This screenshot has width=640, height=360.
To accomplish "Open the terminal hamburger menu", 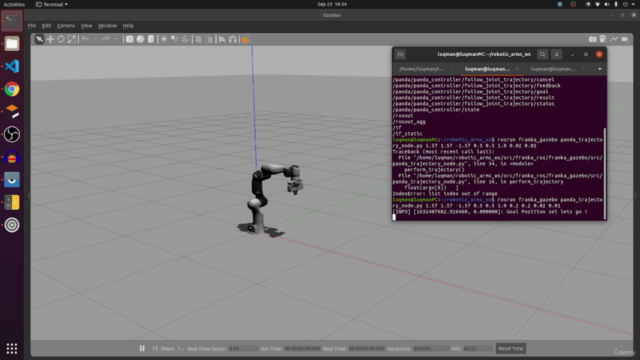I will [x=556, y=54].
